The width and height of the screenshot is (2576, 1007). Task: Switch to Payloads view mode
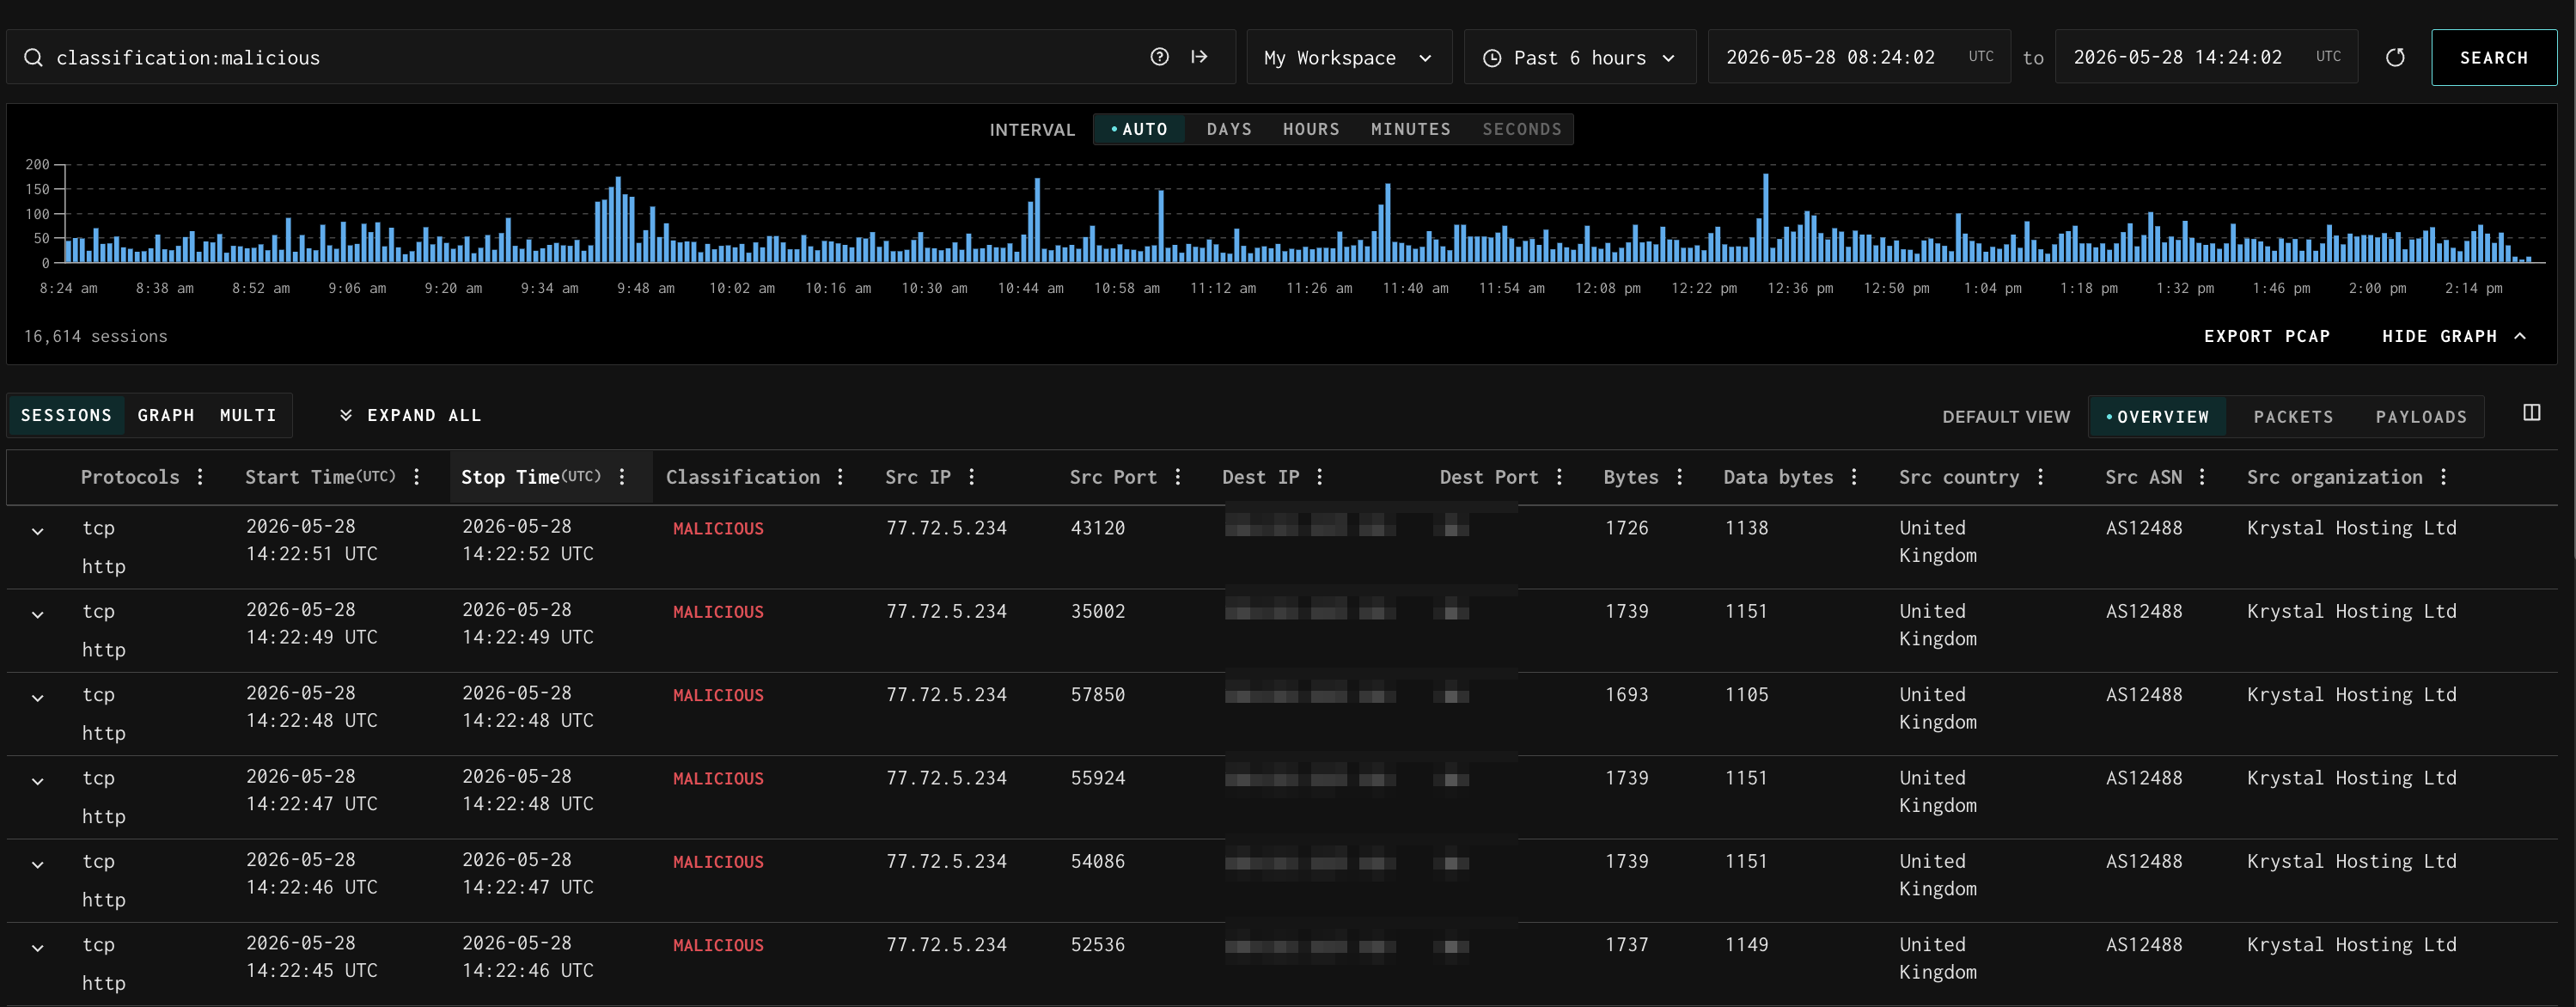pyautogui.click(x=2421, y=417)
